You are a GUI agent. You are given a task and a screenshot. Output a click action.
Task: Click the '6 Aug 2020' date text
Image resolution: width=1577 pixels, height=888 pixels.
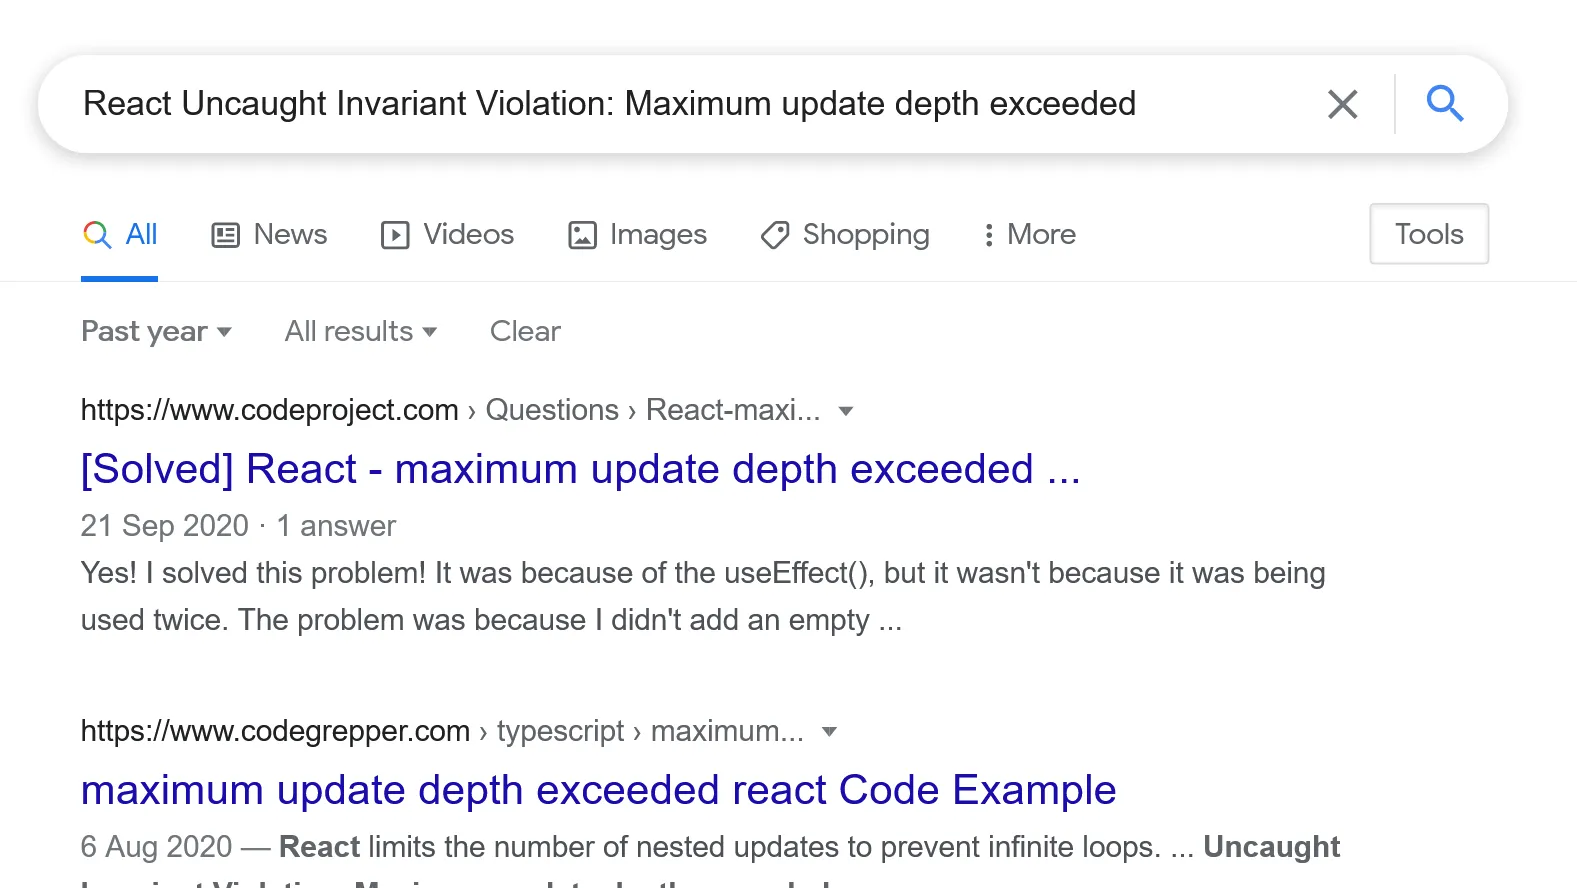point(156,847)
